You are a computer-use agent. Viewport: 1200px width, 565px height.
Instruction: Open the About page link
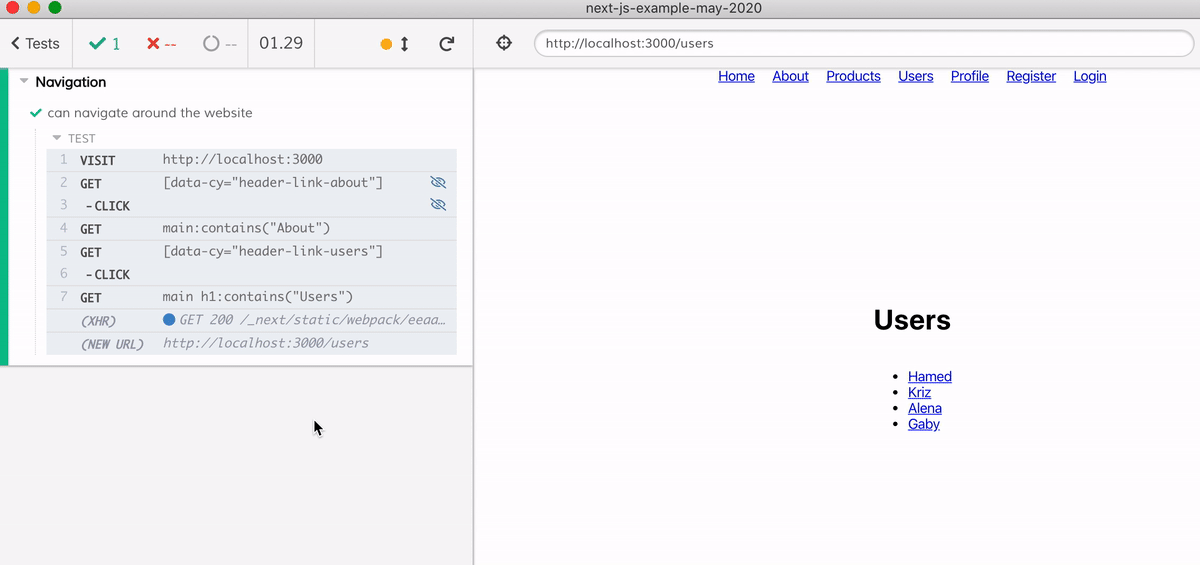pos(790,76)
